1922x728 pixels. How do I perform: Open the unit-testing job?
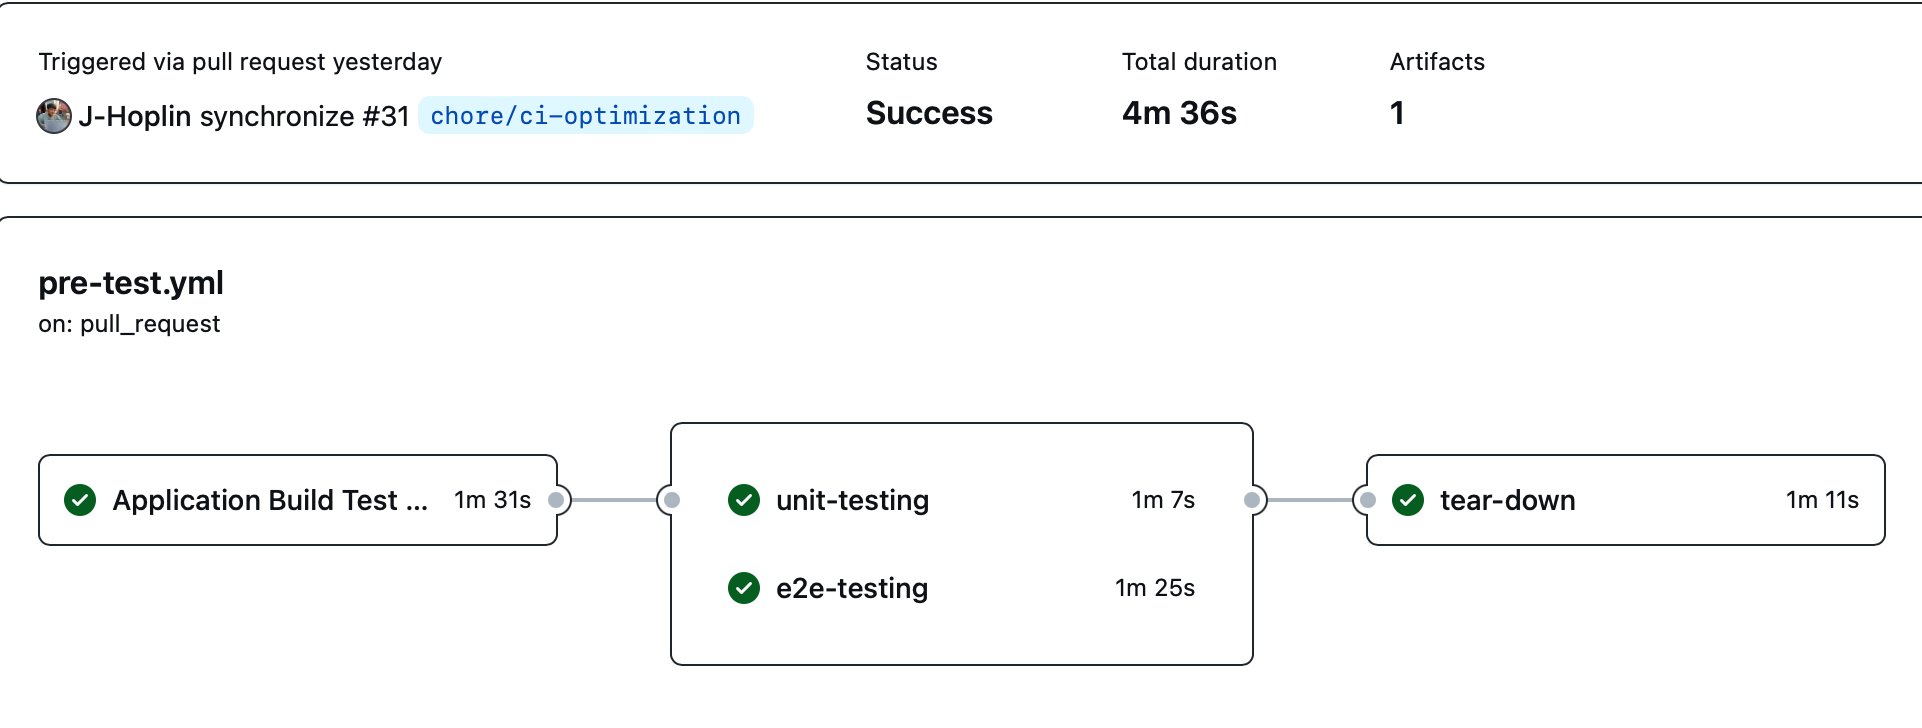coord(852,500)
